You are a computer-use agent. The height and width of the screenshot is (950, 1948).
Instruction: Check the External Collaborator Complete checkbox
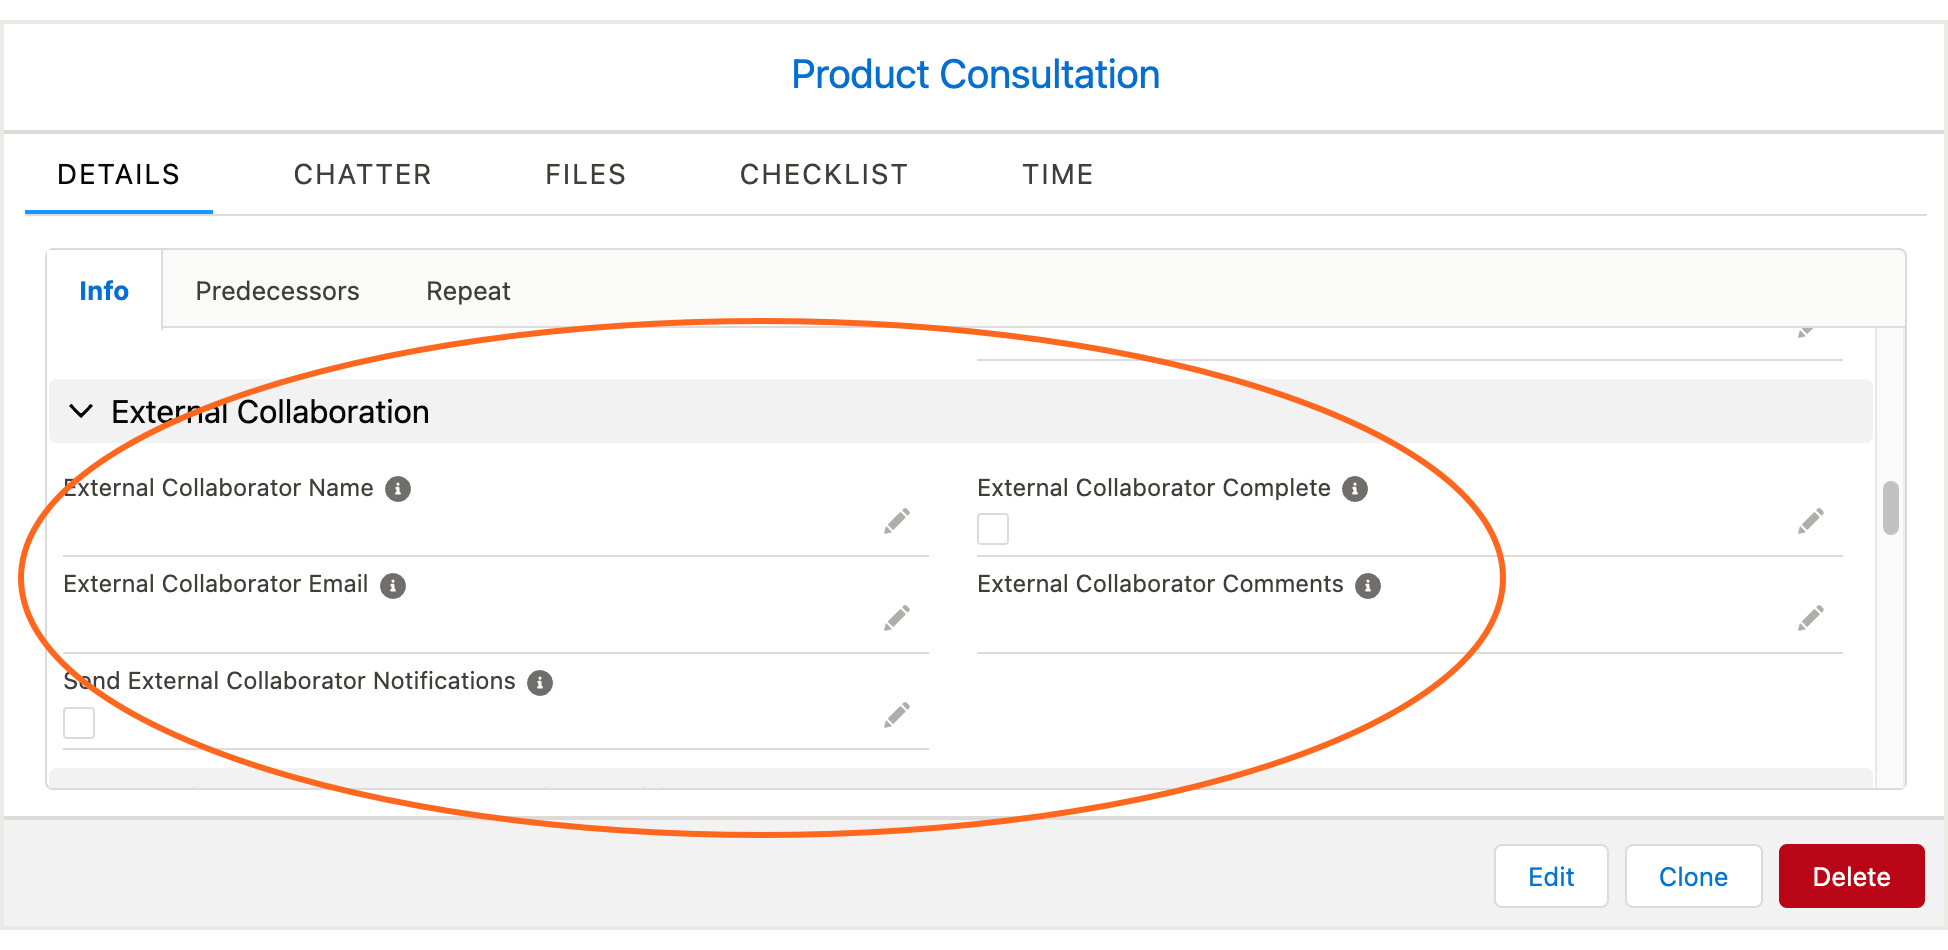pos(993,528)
